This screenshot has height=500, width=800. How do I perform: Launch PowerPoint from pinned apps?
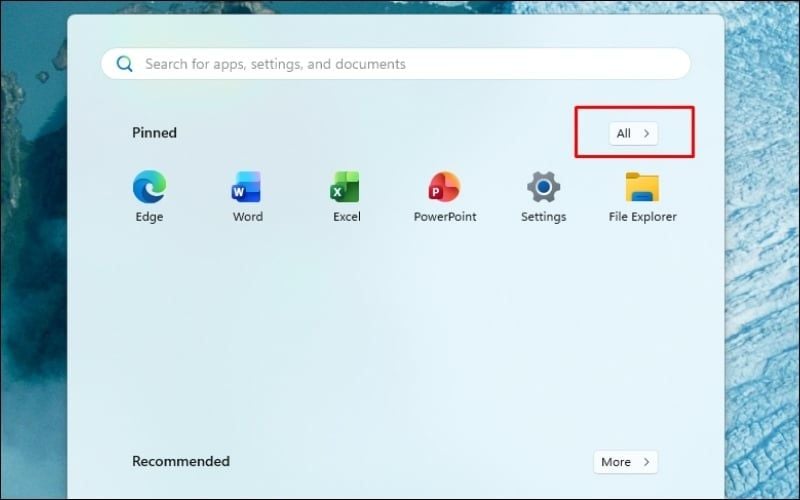point(445,196)
